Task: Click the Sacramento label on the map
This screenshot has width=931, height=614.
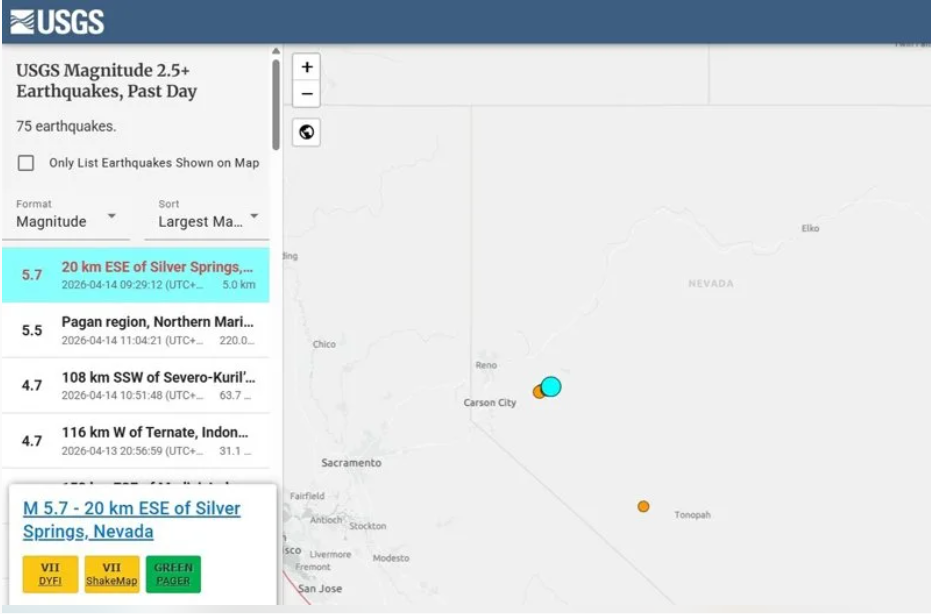Action: (x=352, y=463)
